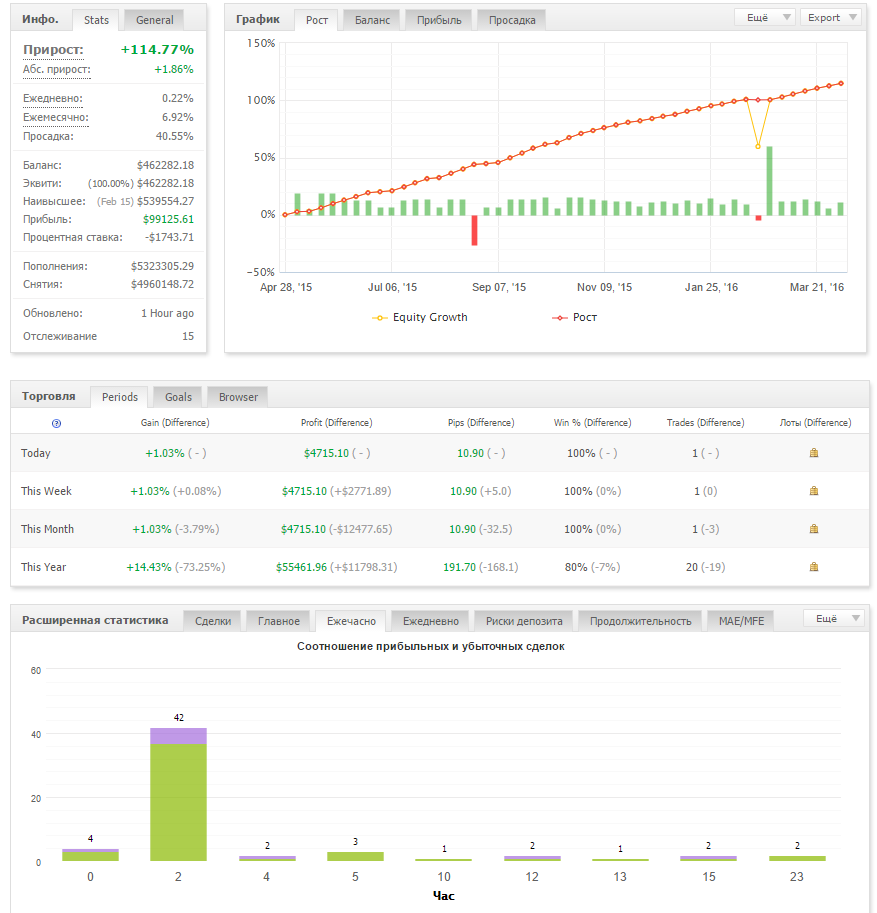This screenshot has height=913, width=877.
Task: Click the hour 2 bar labeled 42
Action: coord(178,794)
